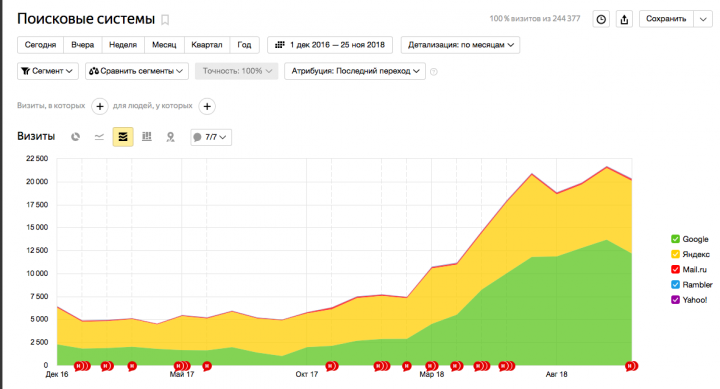Select Год period tab
This screenshot has width=720, height=389.
click(244, 45)
